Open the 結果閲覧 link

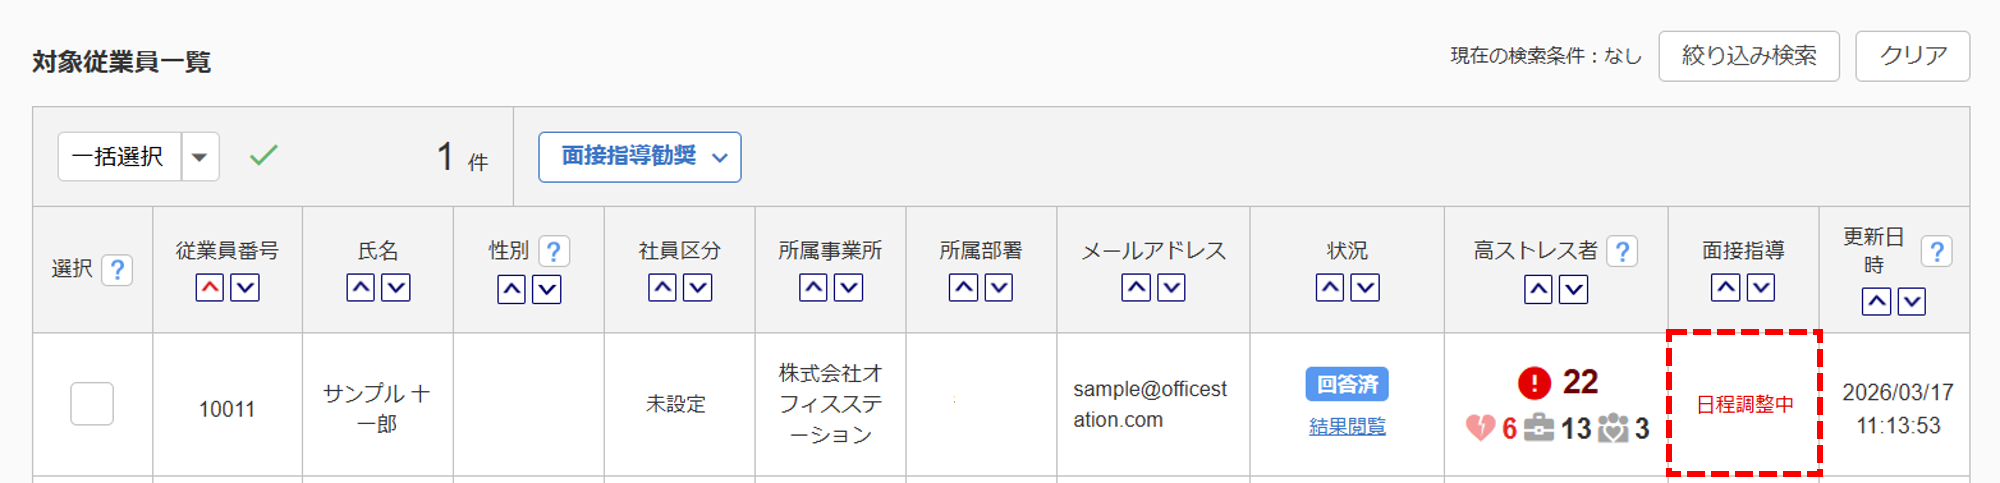1347,427
